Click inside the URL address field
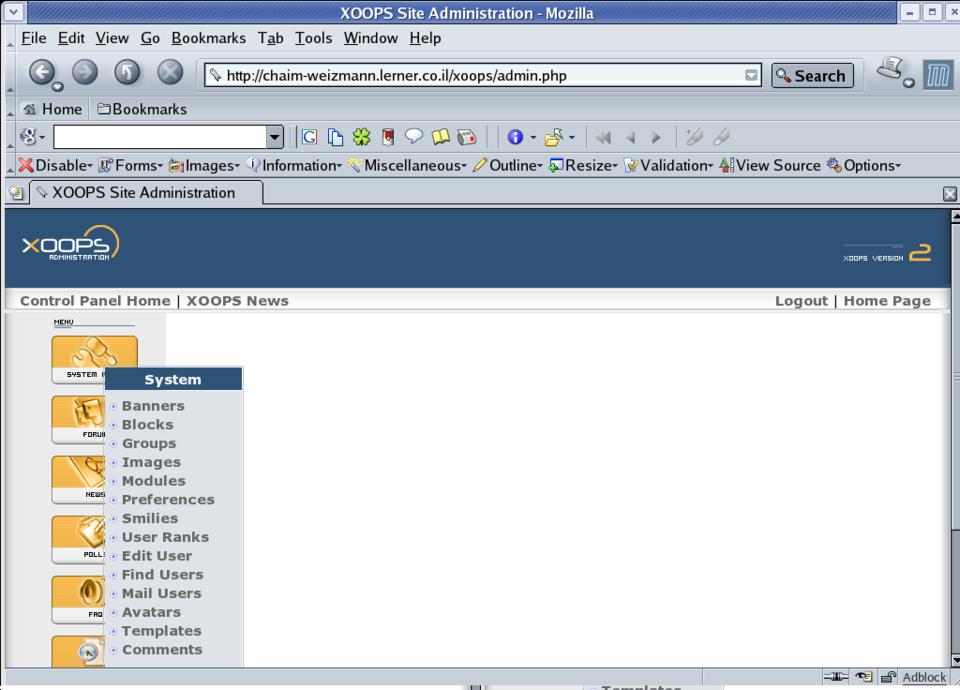This screenshot has width=960, height=690. click(x=482, y=75)
